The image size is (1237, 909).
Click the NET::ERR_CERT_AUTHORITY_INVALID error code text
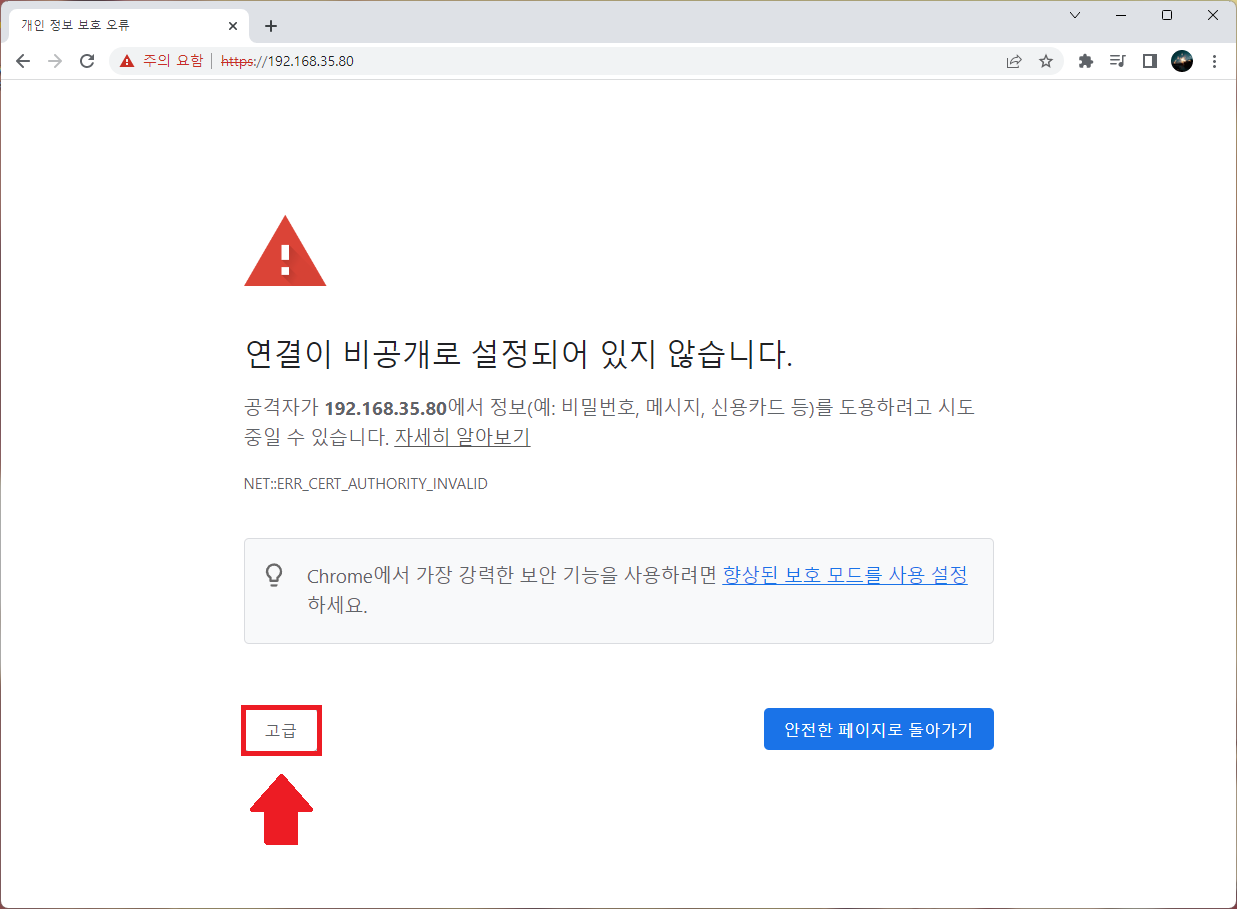(x=366, y=484)
